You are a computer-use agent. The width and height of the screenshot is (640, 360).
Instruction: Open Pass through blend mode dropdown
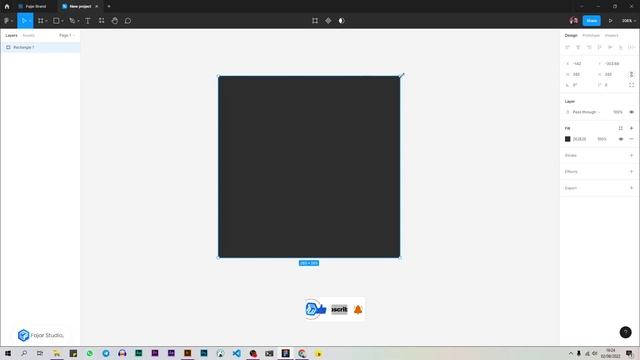(x=586, y=112)
